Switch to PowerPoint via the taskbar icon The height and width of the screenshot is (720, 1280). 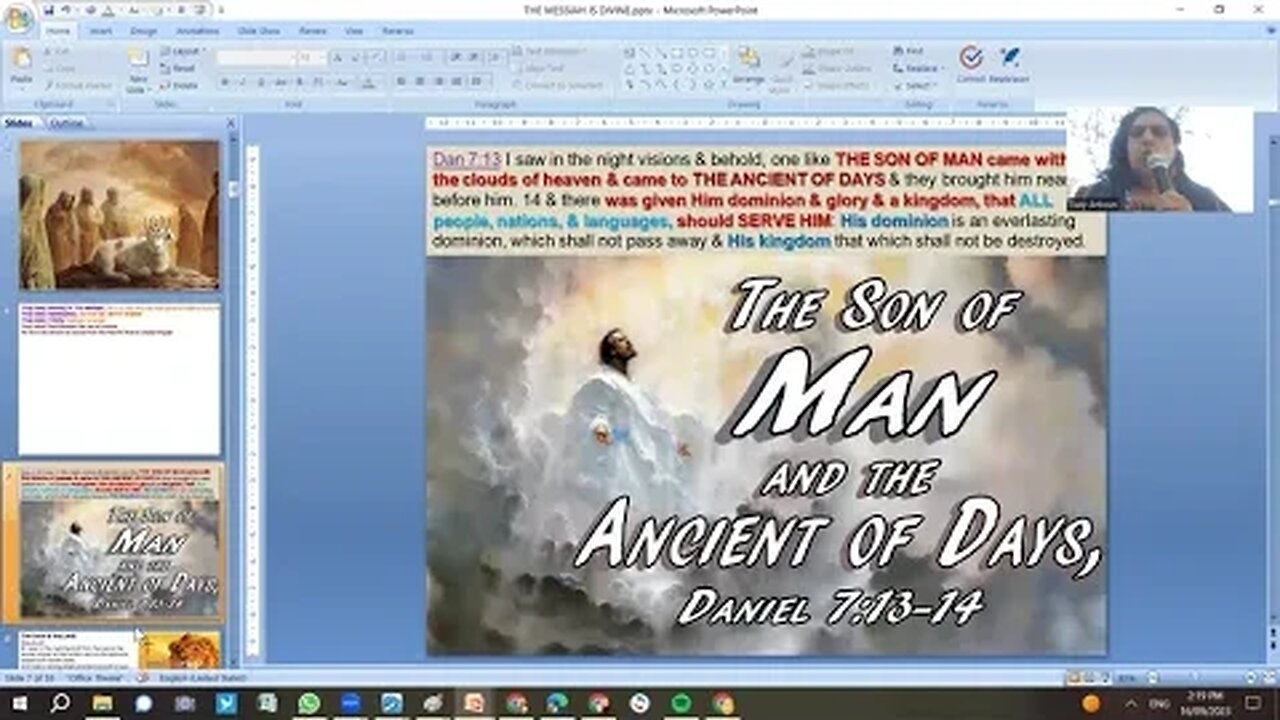(474, 703)
